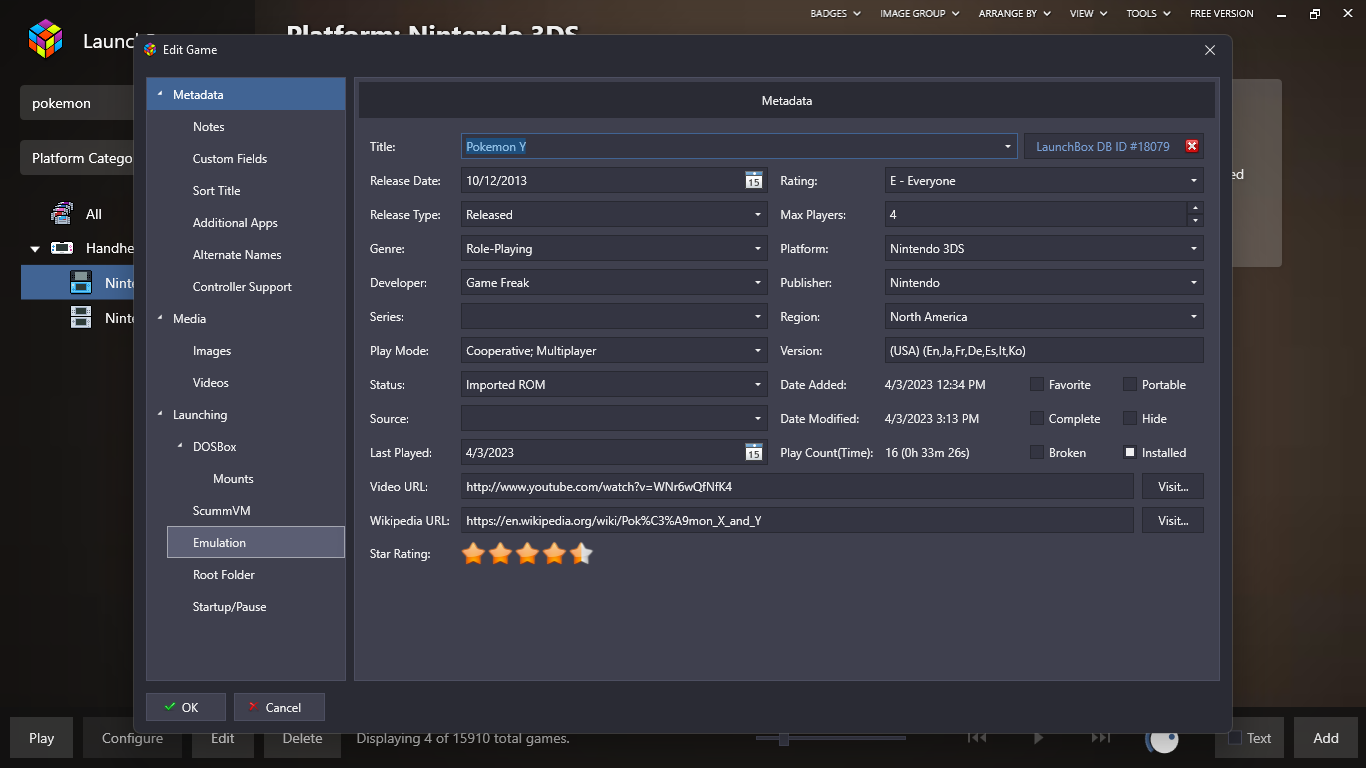Screen dimensions: 1366x768
Task: Toggle the Favorite checkbox
Action: coord(1037,384)
